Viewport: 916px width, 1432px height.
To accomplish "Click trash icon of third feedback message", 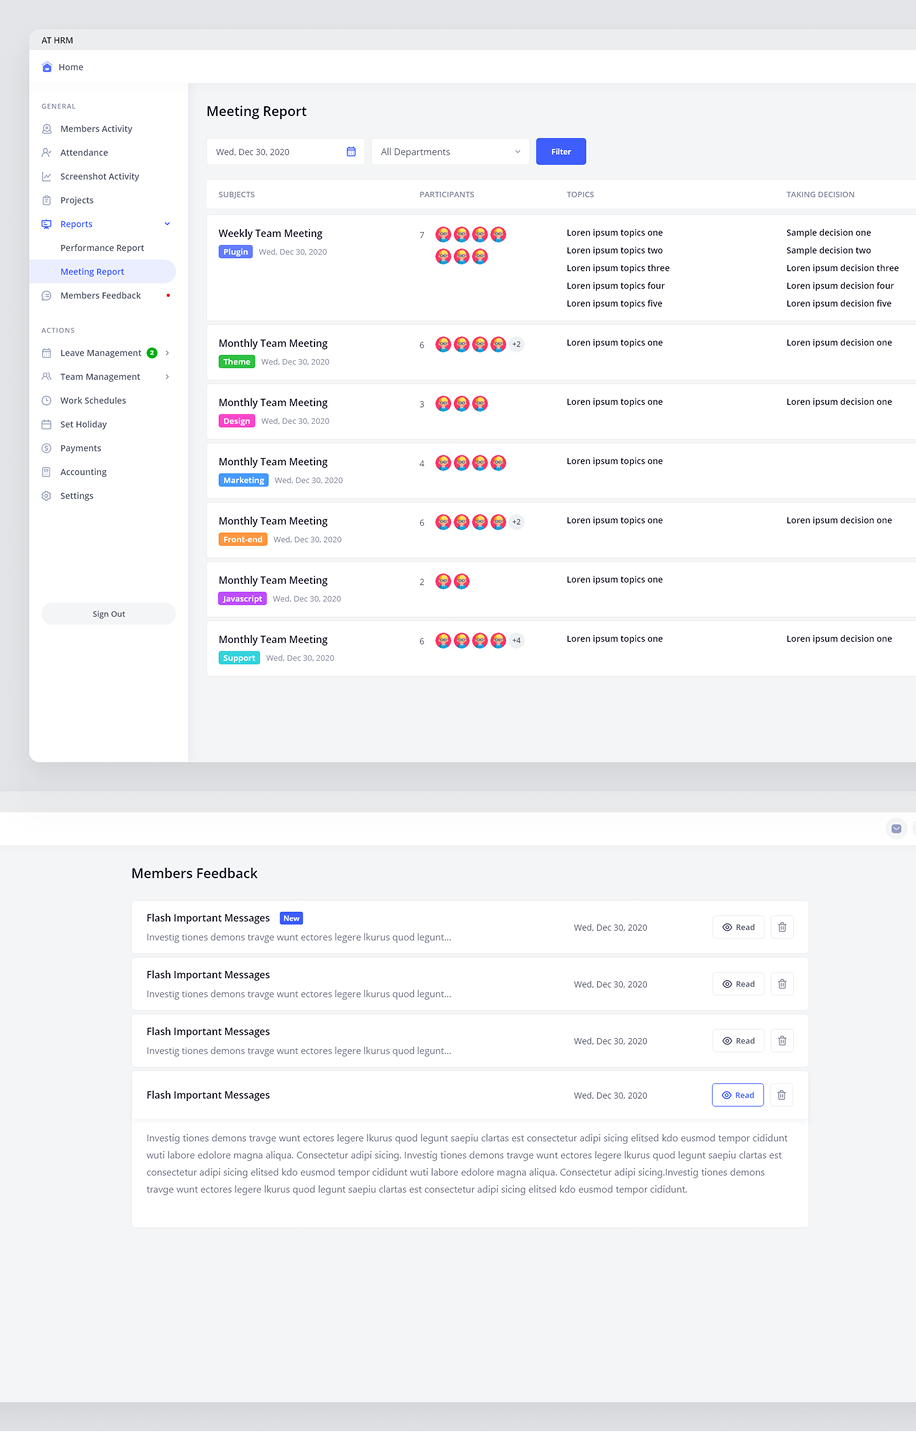I will tap(782, 1041).
